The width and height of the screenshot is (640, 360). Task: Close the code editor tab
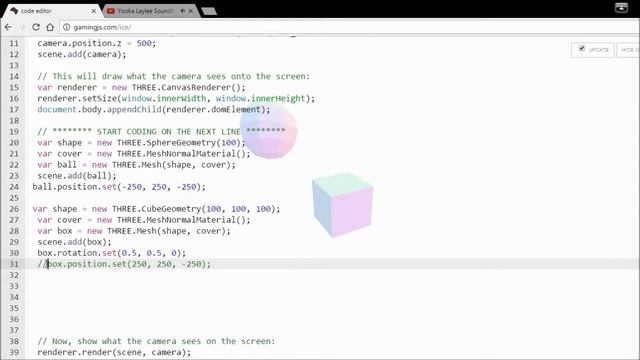point(93,11)
